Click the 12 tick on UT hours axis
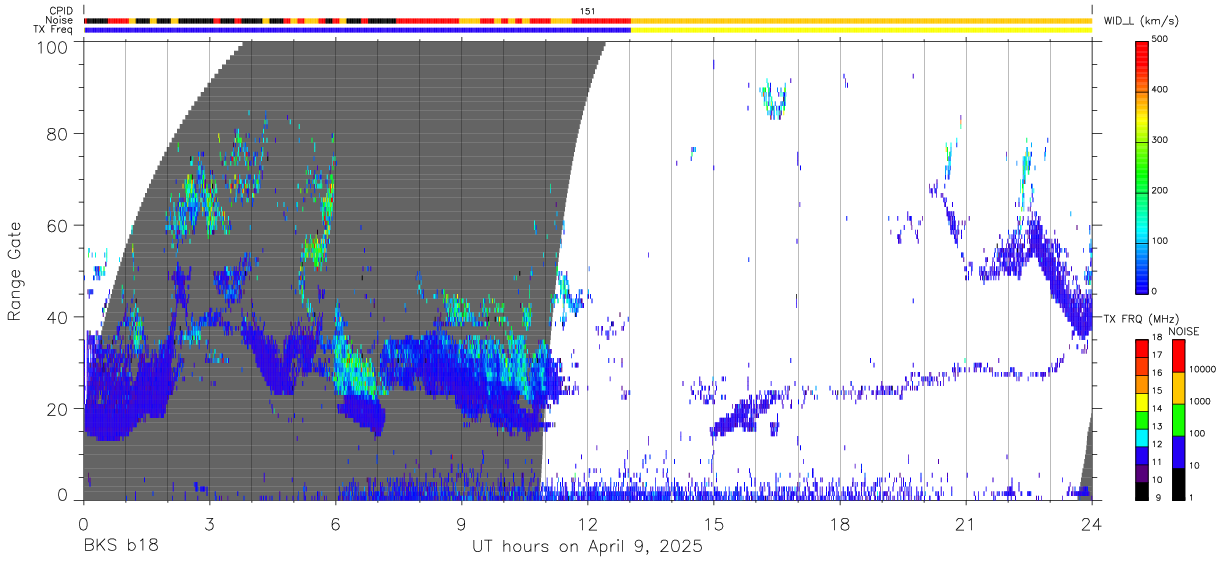The height and width of the screenshot is (567, 1228). pyautogui.click(x=587, y=524)
